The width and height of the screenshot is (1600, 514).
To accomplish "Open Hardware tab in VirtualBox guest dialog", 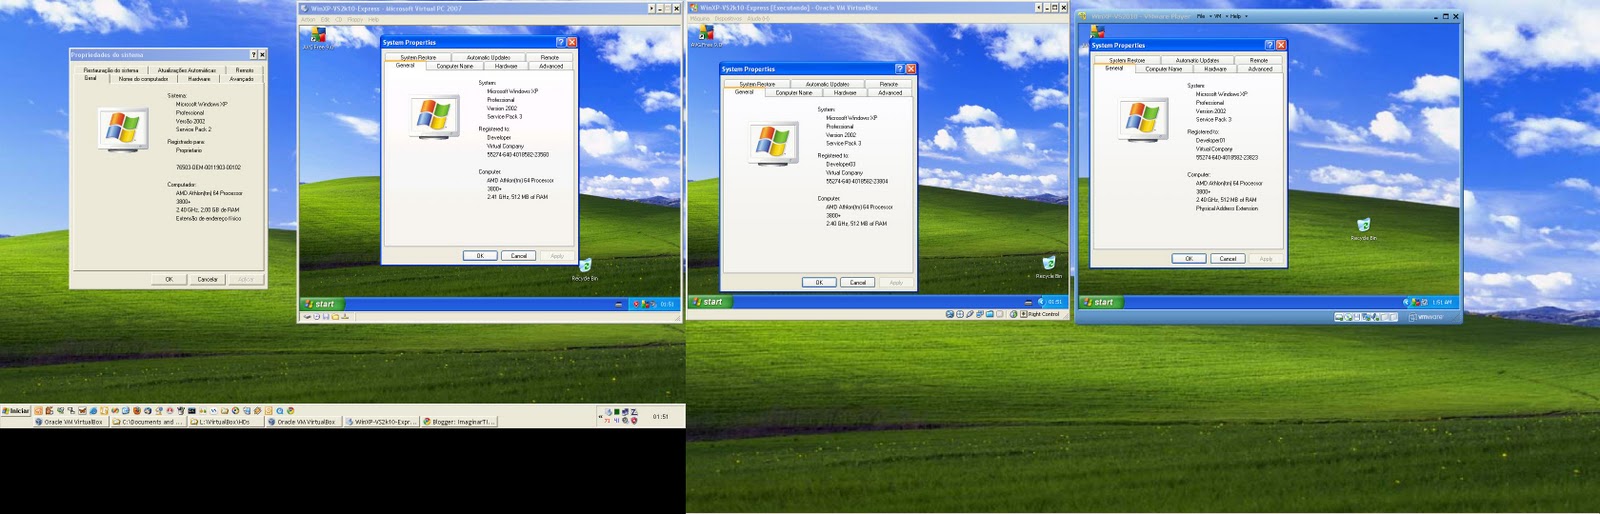I will click(845, 93).
